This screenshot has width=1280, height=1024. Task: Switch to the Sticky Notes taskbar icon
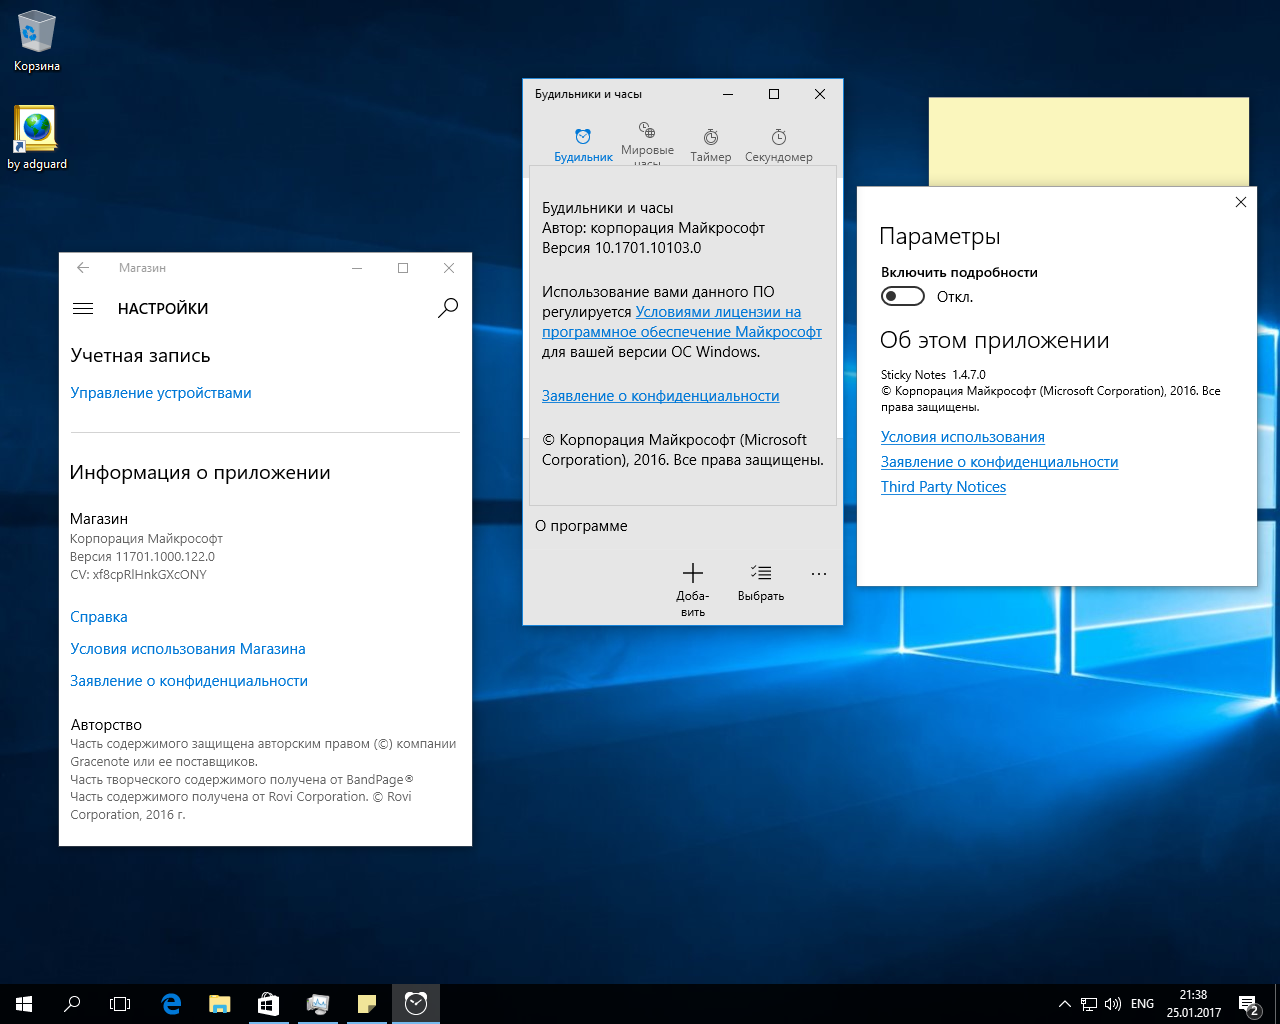[366, 1004]
